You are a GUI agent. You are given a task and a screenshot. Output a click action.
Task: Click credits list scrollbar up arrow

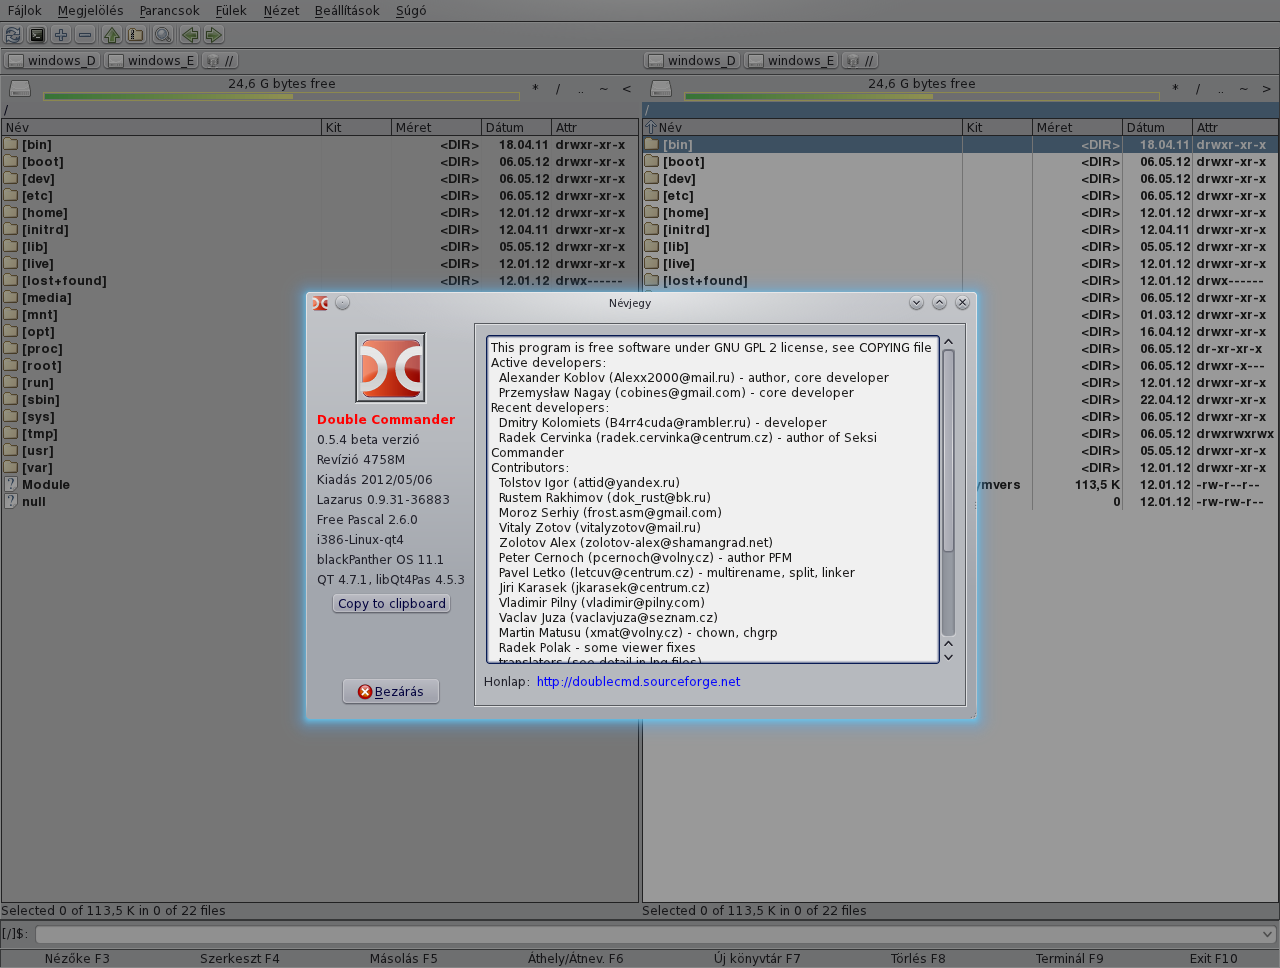(x=948, y=342)
